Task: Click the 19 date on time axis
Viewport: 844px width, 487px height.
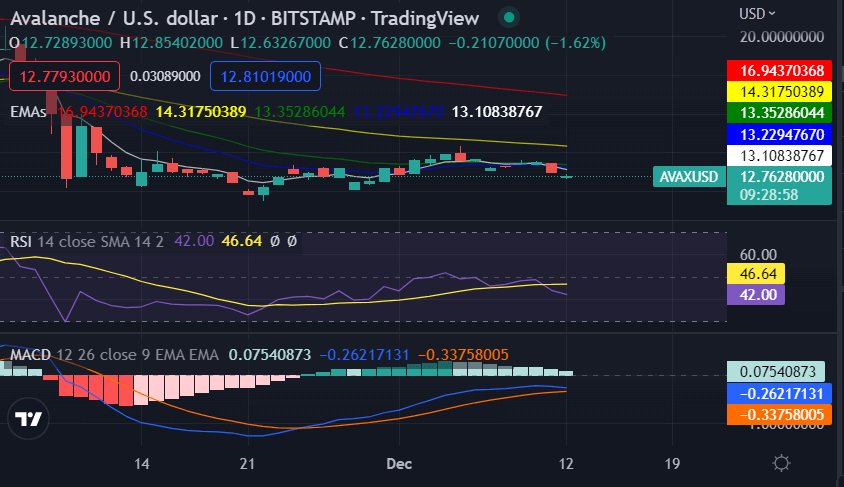Action: [x=672, y=463]
